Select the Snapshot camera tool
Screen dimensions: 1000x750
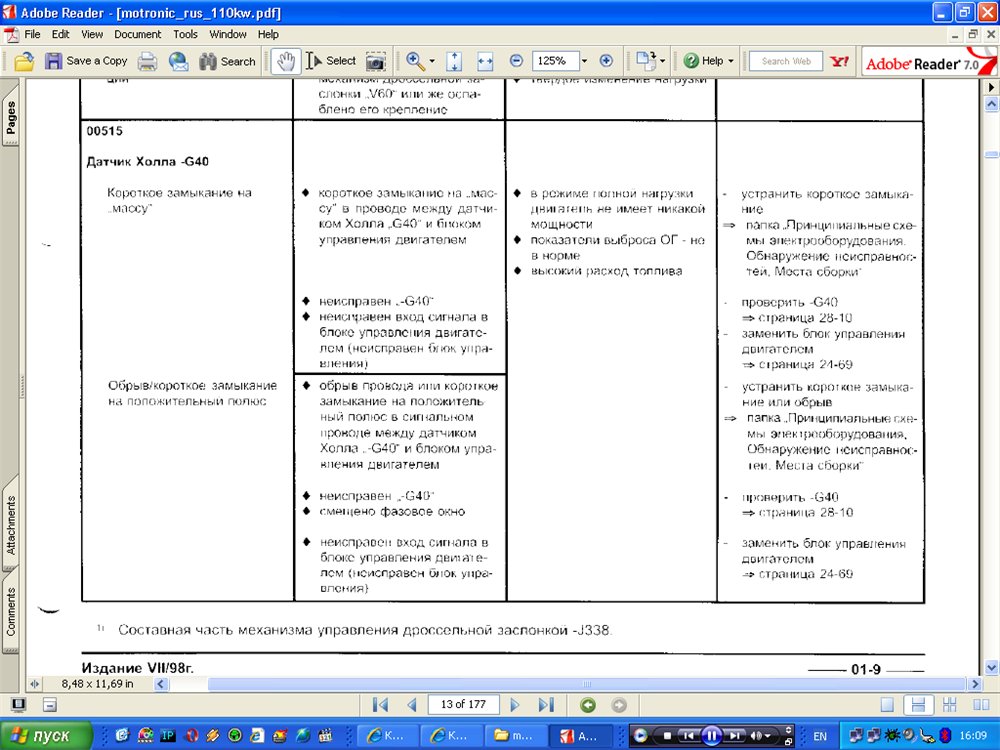click(376, 61)
